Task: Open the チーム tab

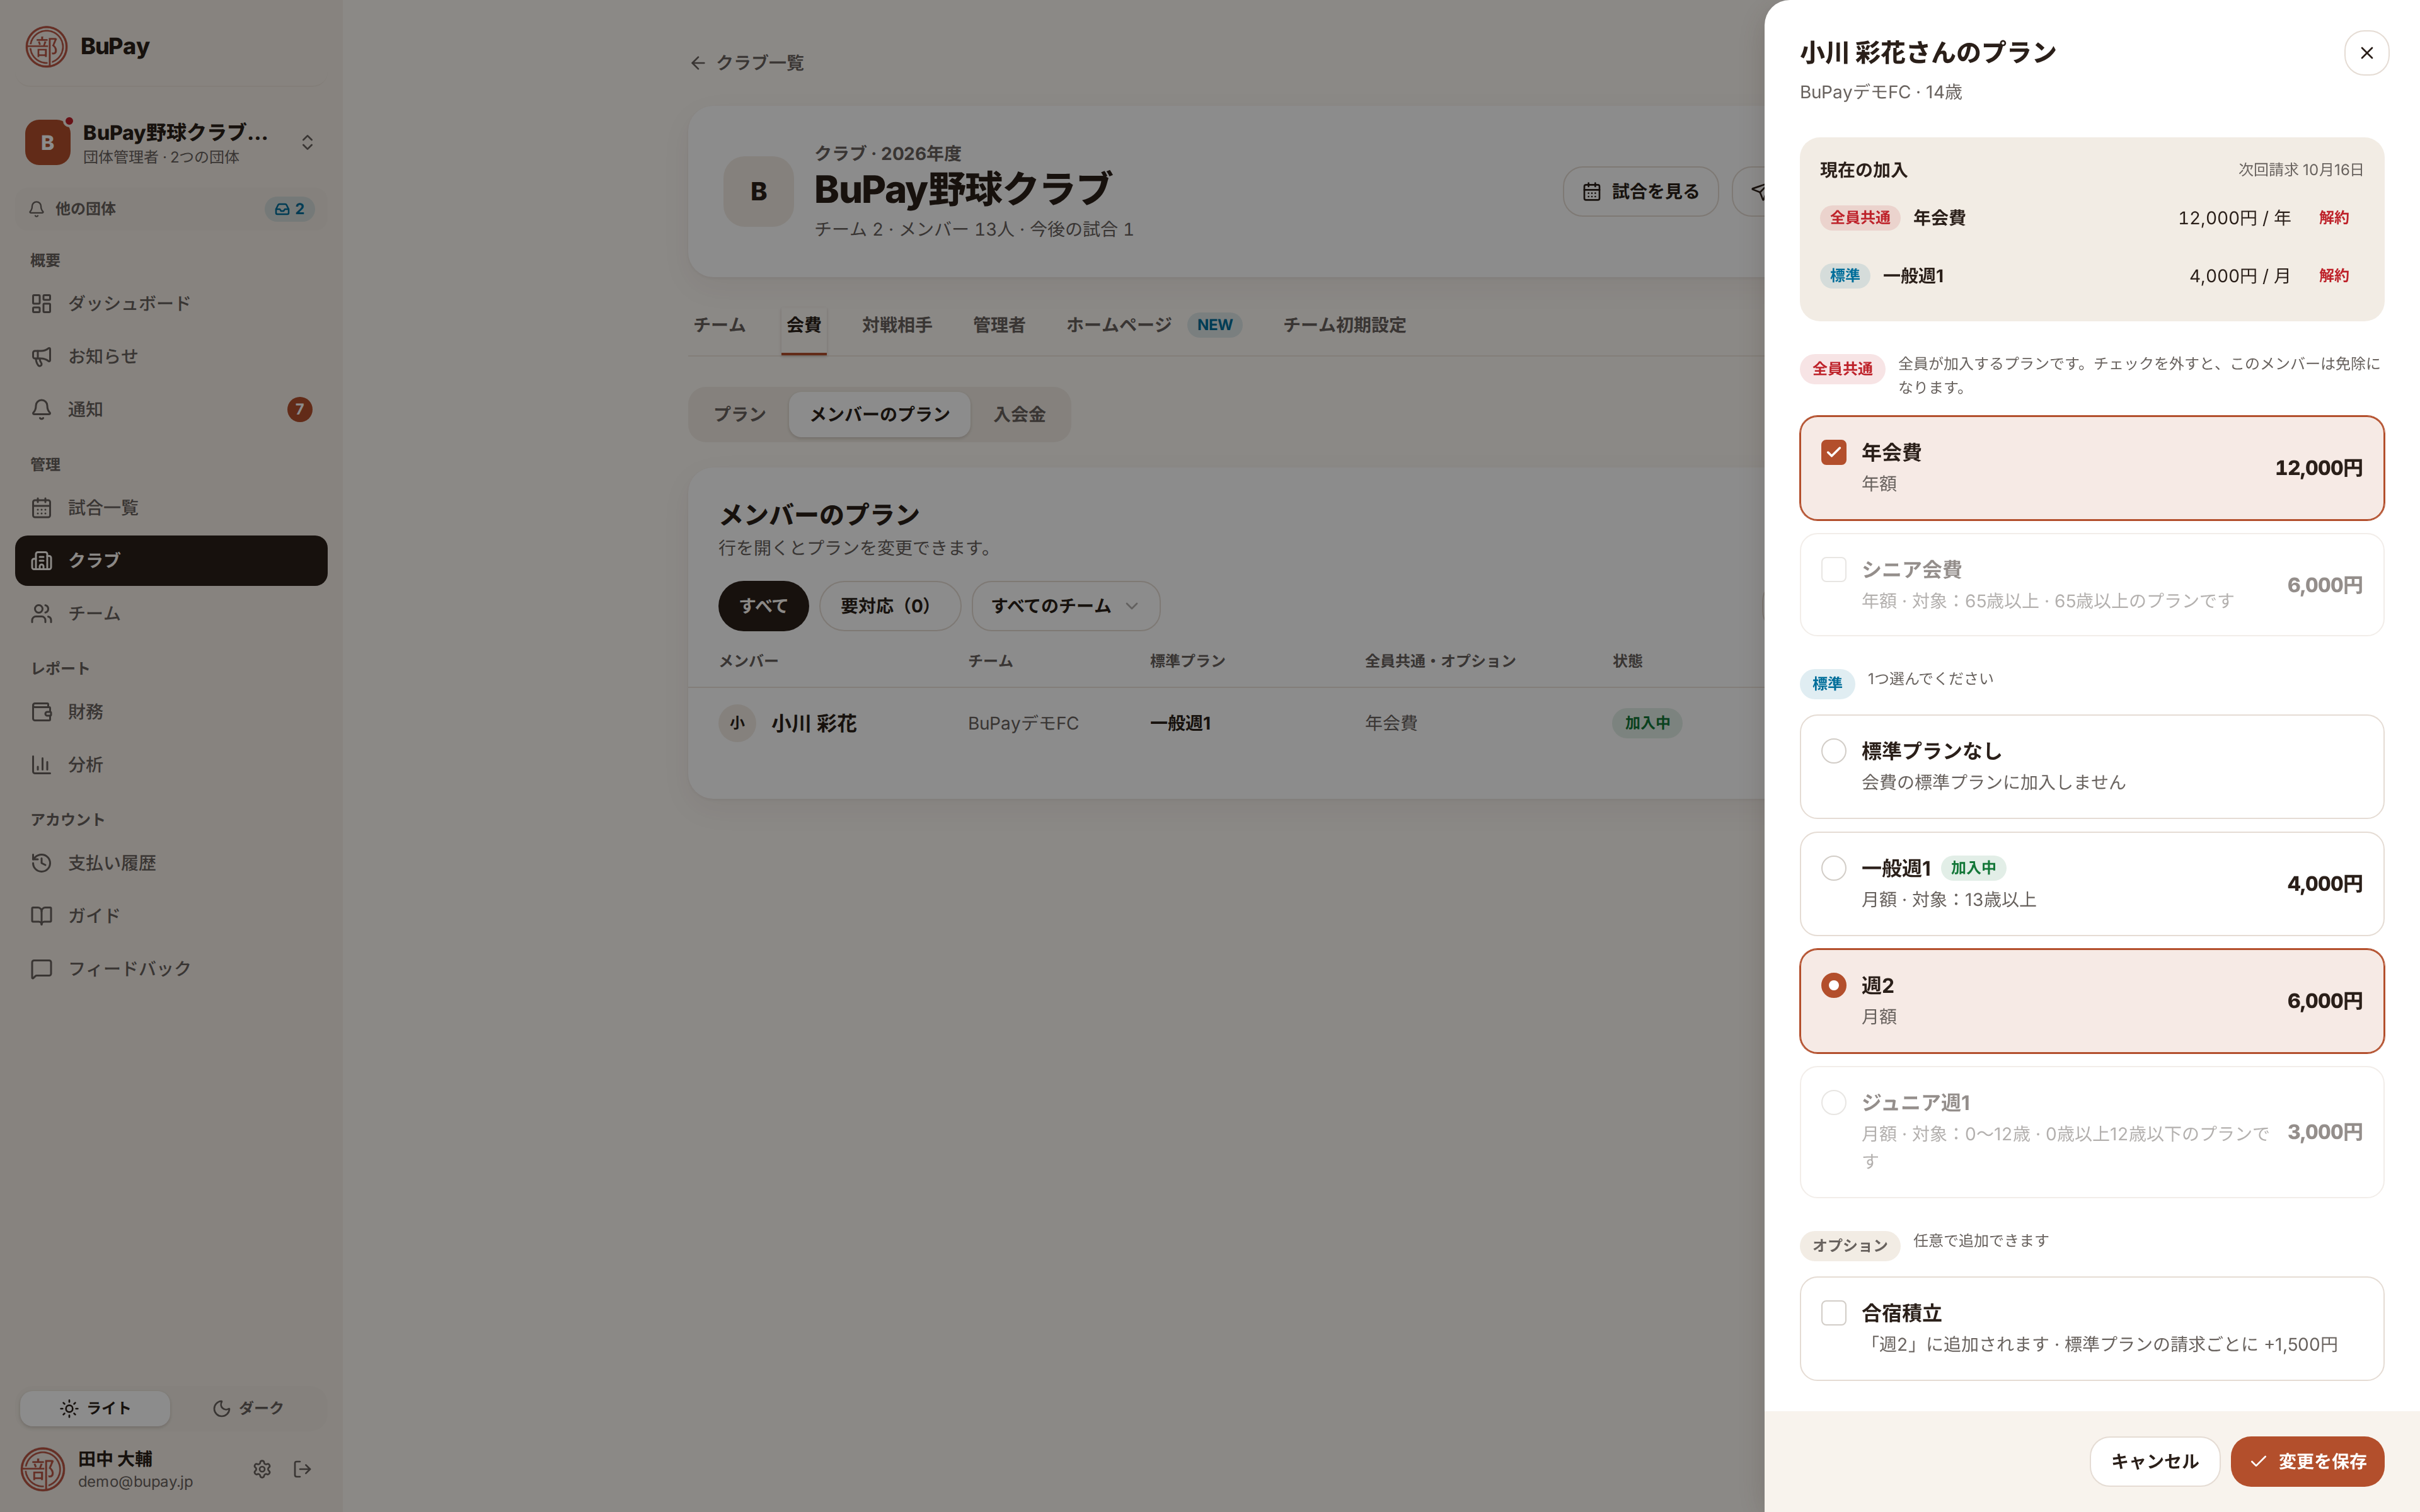Action: pos(719,325)
